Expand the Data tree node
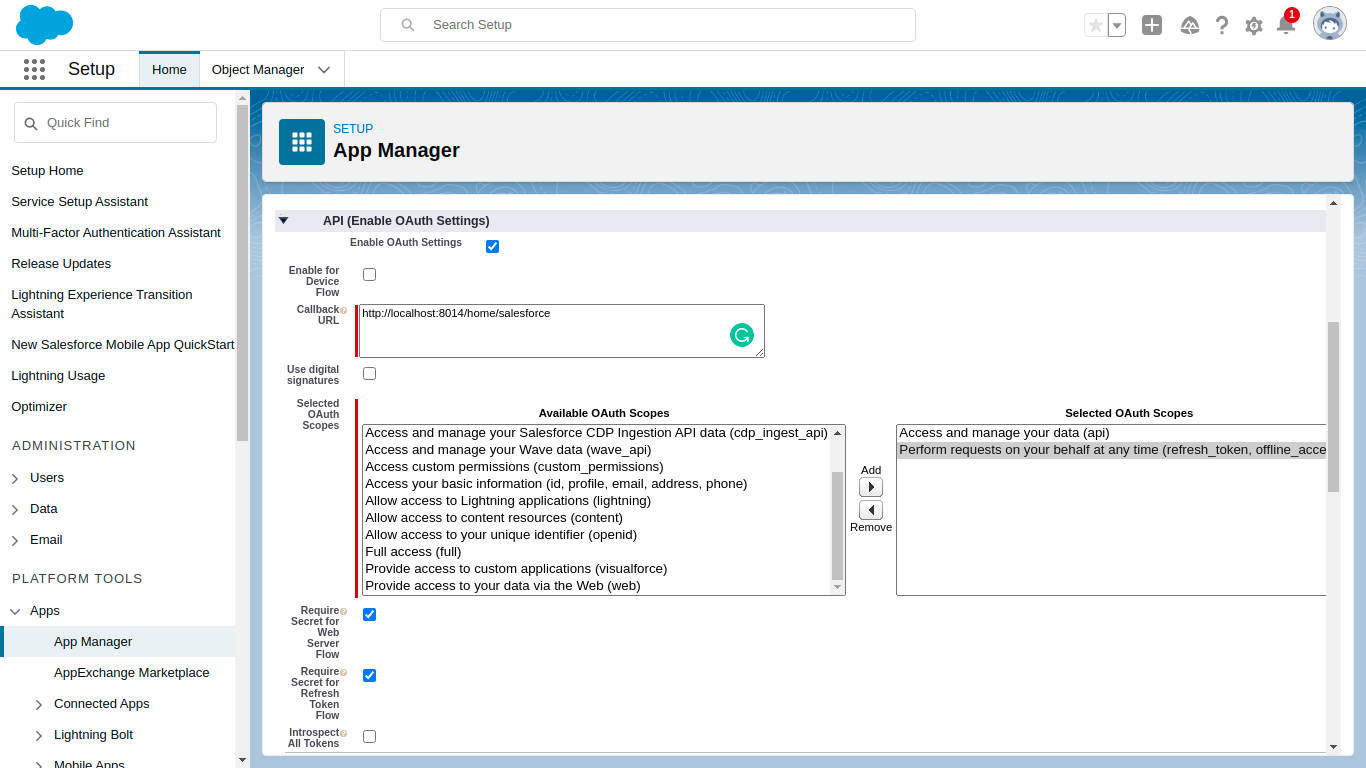This screenshot has width=1366, height=768. tap(15, 510)
